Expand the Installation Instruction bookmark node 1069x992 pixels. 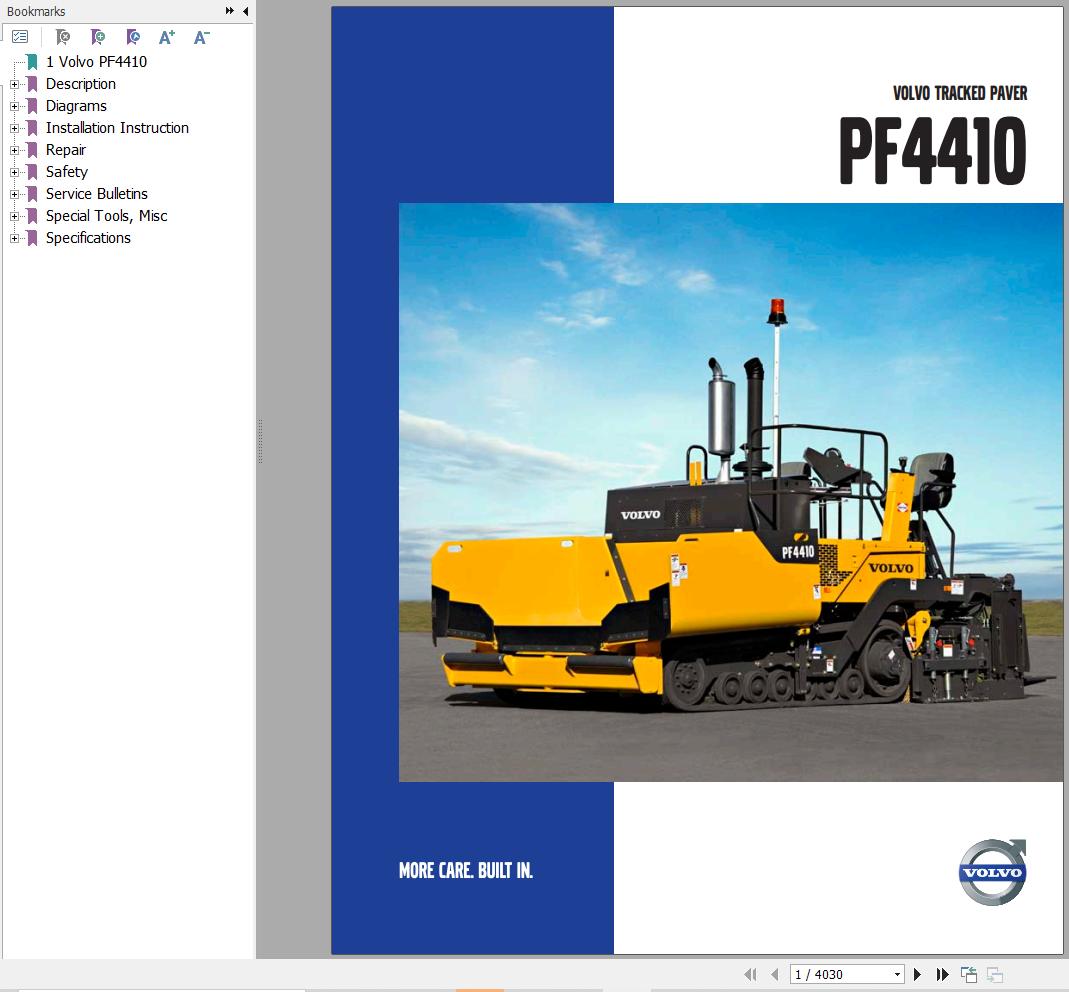pos(14,128)
